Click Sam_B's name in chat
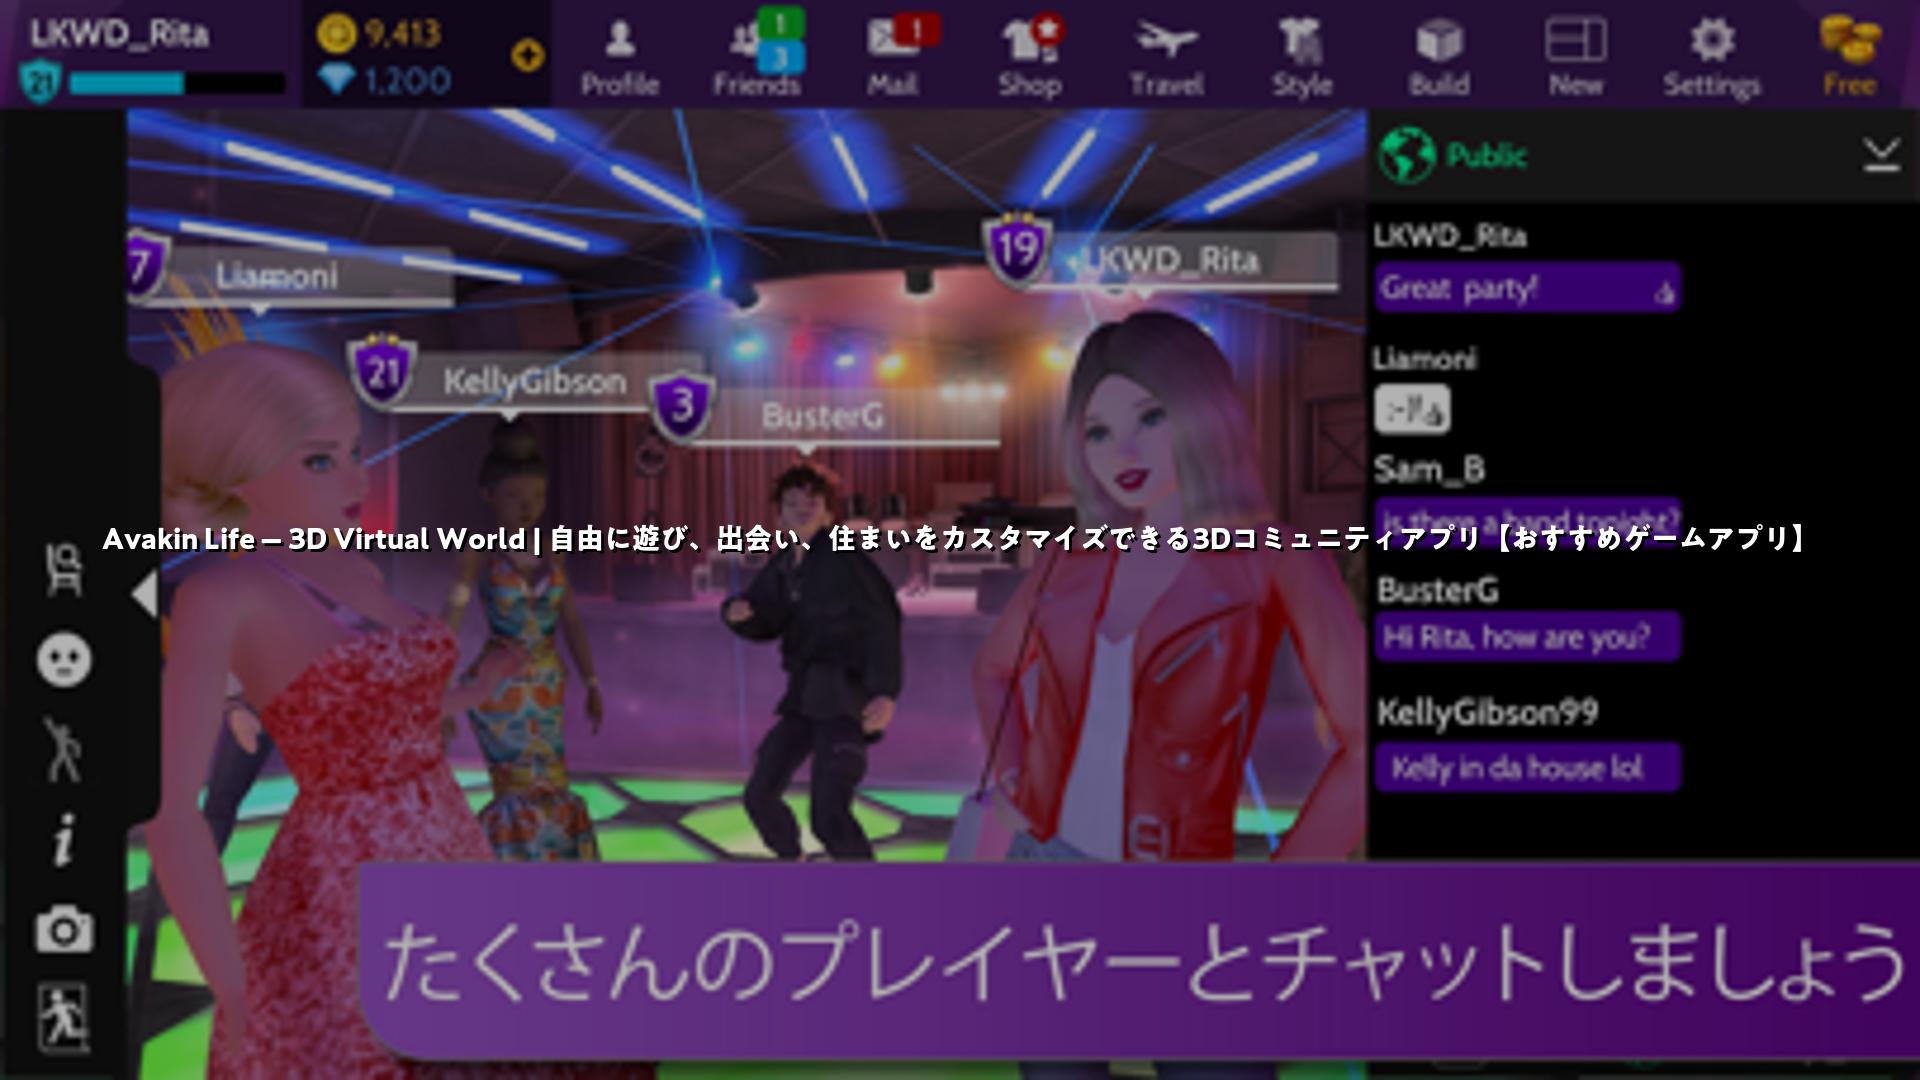 [x=1429, y=469]
